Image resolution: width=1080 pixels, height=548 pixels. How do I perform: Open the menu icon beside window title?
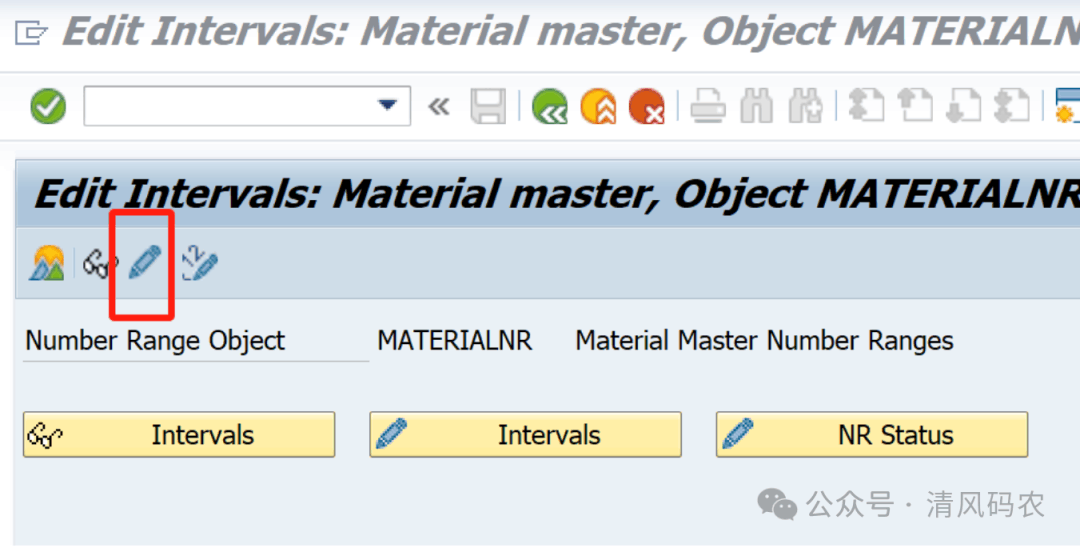pos(31,33)
